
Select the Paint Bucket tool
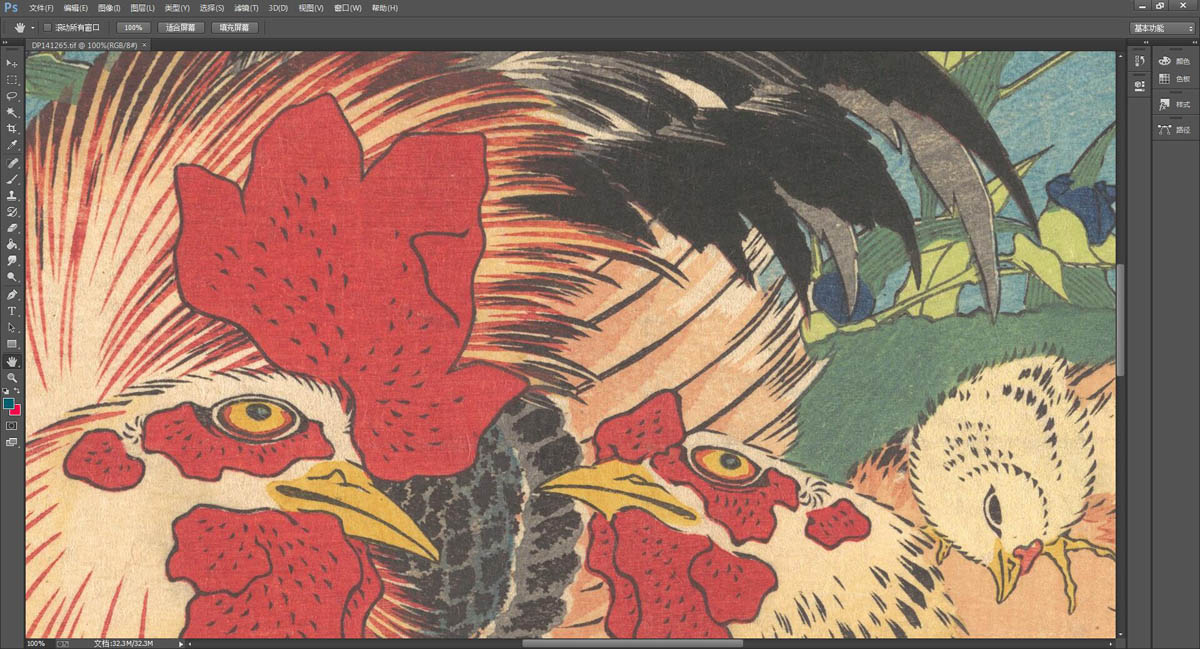tap(12, 244)
